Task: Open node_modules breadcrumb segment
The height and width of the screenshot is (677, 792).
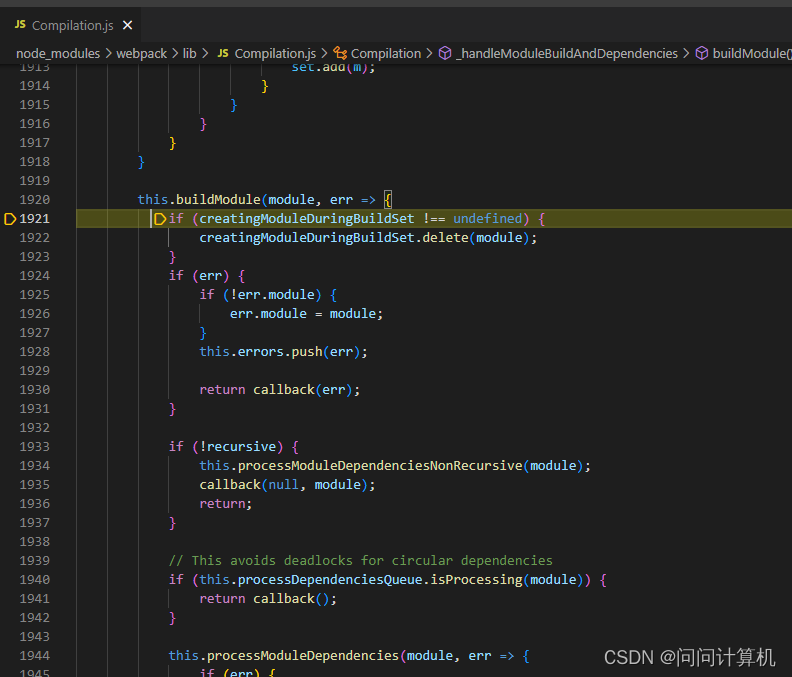Action: [58, 54]
